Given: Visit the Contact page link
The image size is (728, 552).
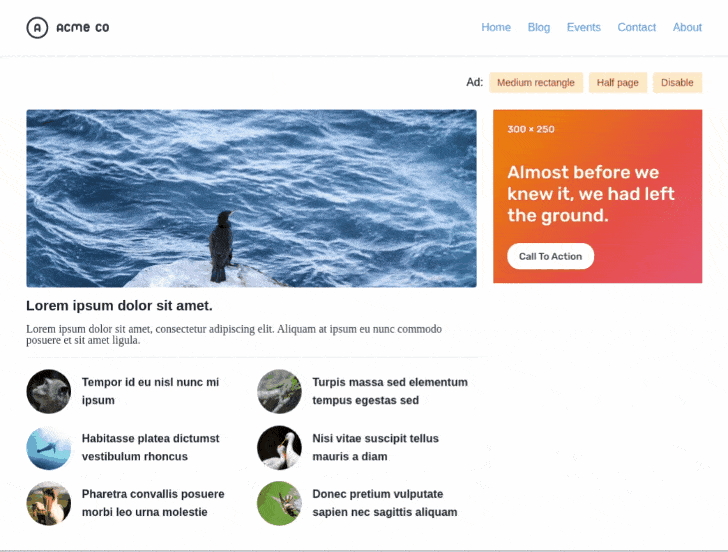Looking at the screenshot, I should pyautogui.click(x=637, y=27).
